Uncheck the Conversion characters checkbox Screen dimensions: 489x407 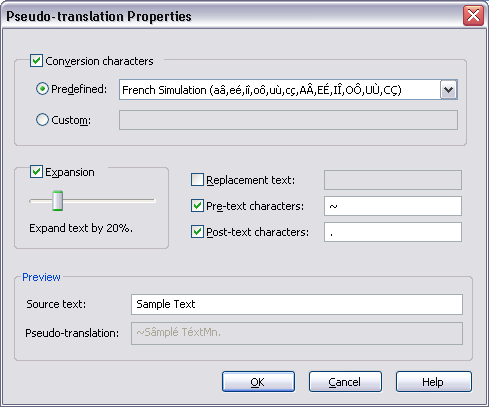(x=36, y=61)
